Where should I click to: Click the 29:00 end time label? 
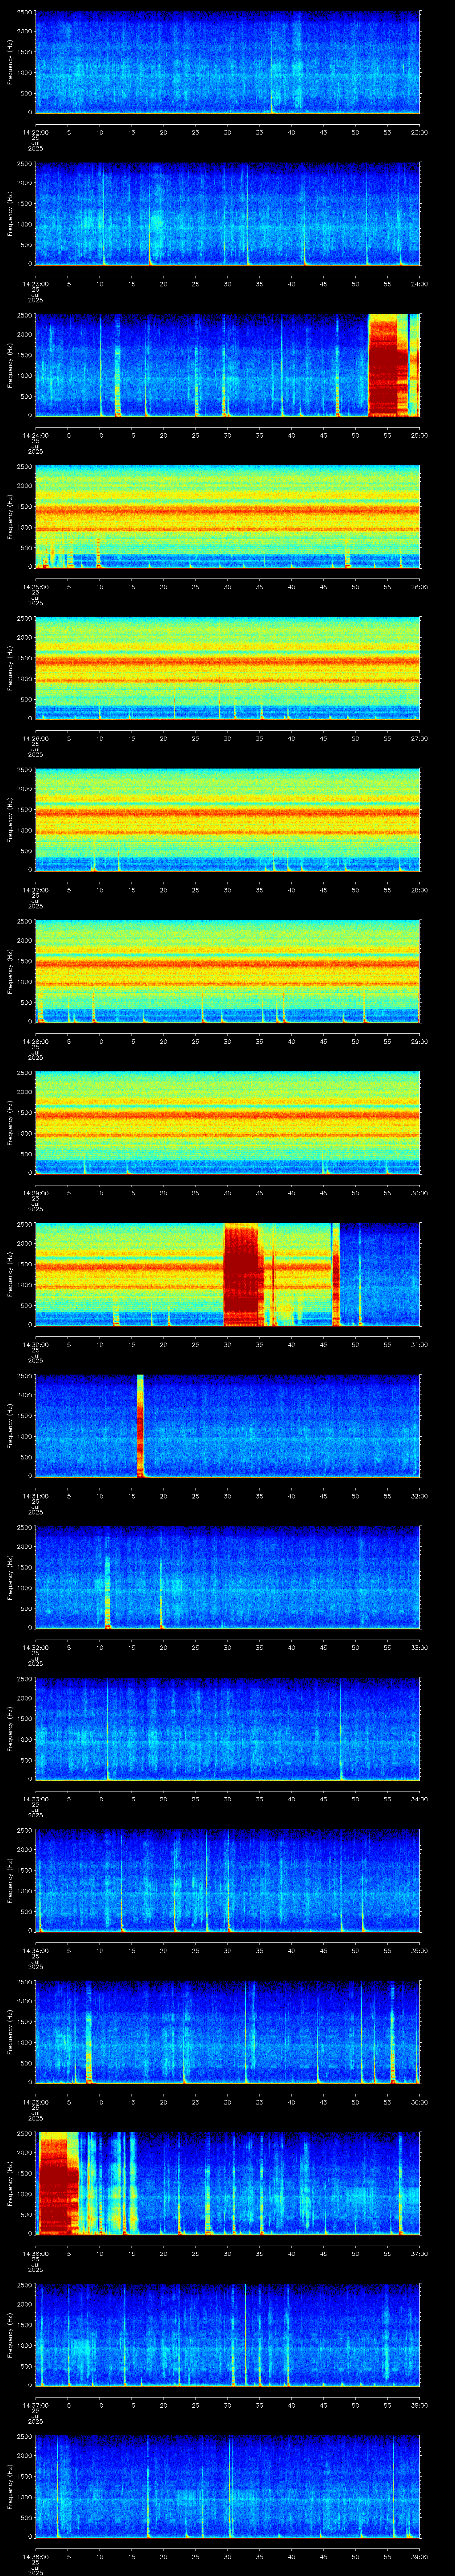(x=419, y=1042)
